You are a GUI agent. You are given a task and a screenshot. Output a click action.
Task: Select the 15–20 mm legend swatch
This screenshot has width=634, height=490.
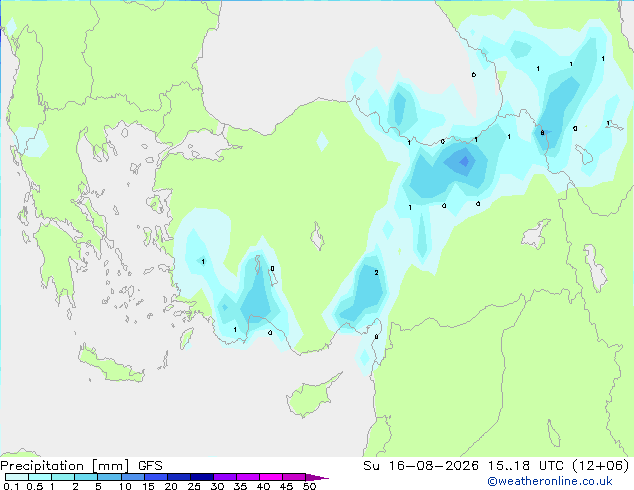[155, 477]
